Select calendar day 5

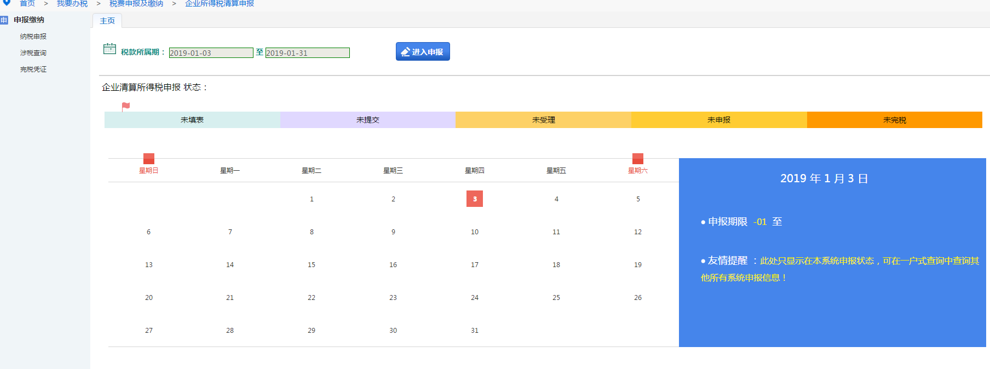(638, 199)
